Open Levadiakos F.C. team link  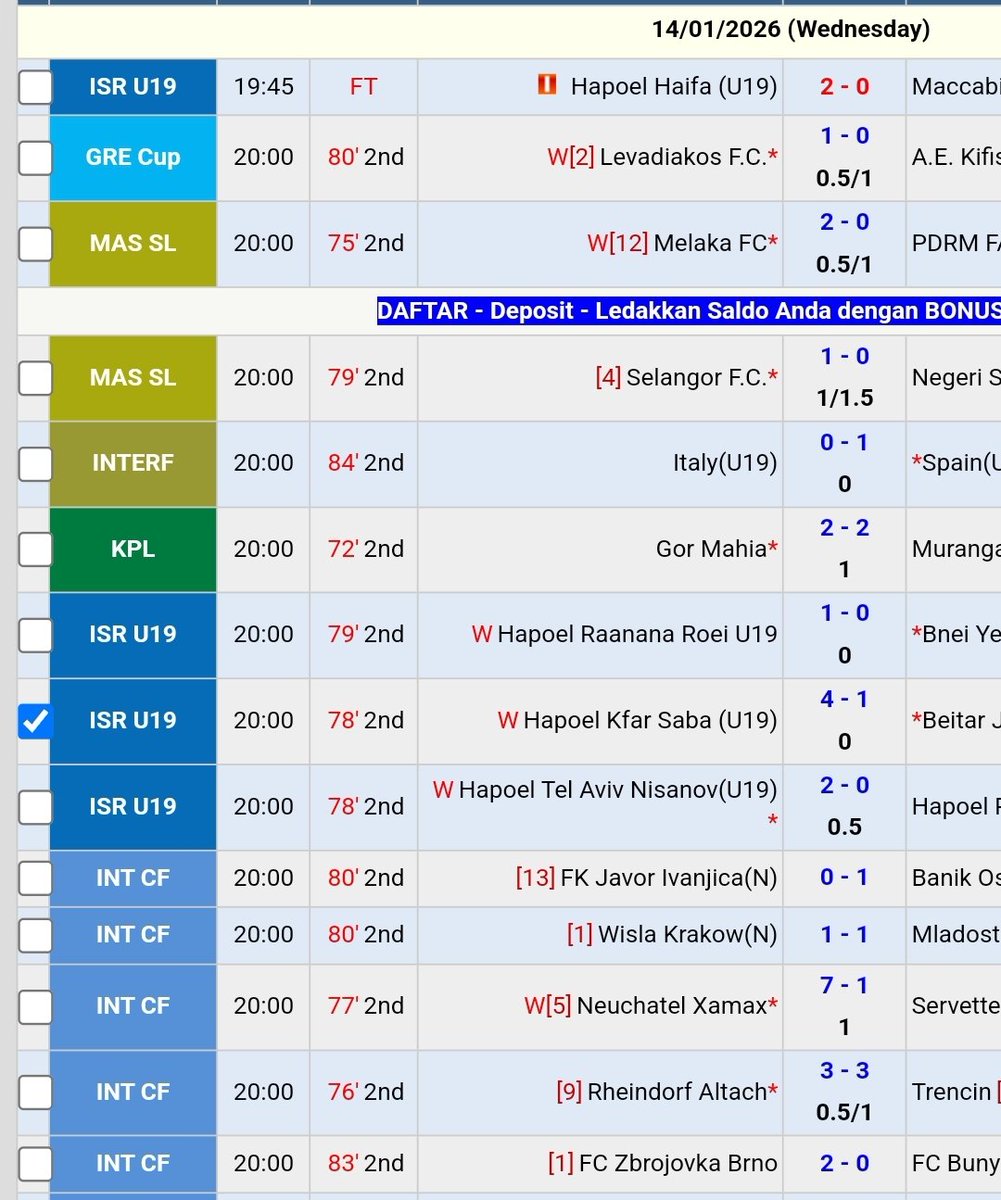pyautogui.click(x=683, y=157)
